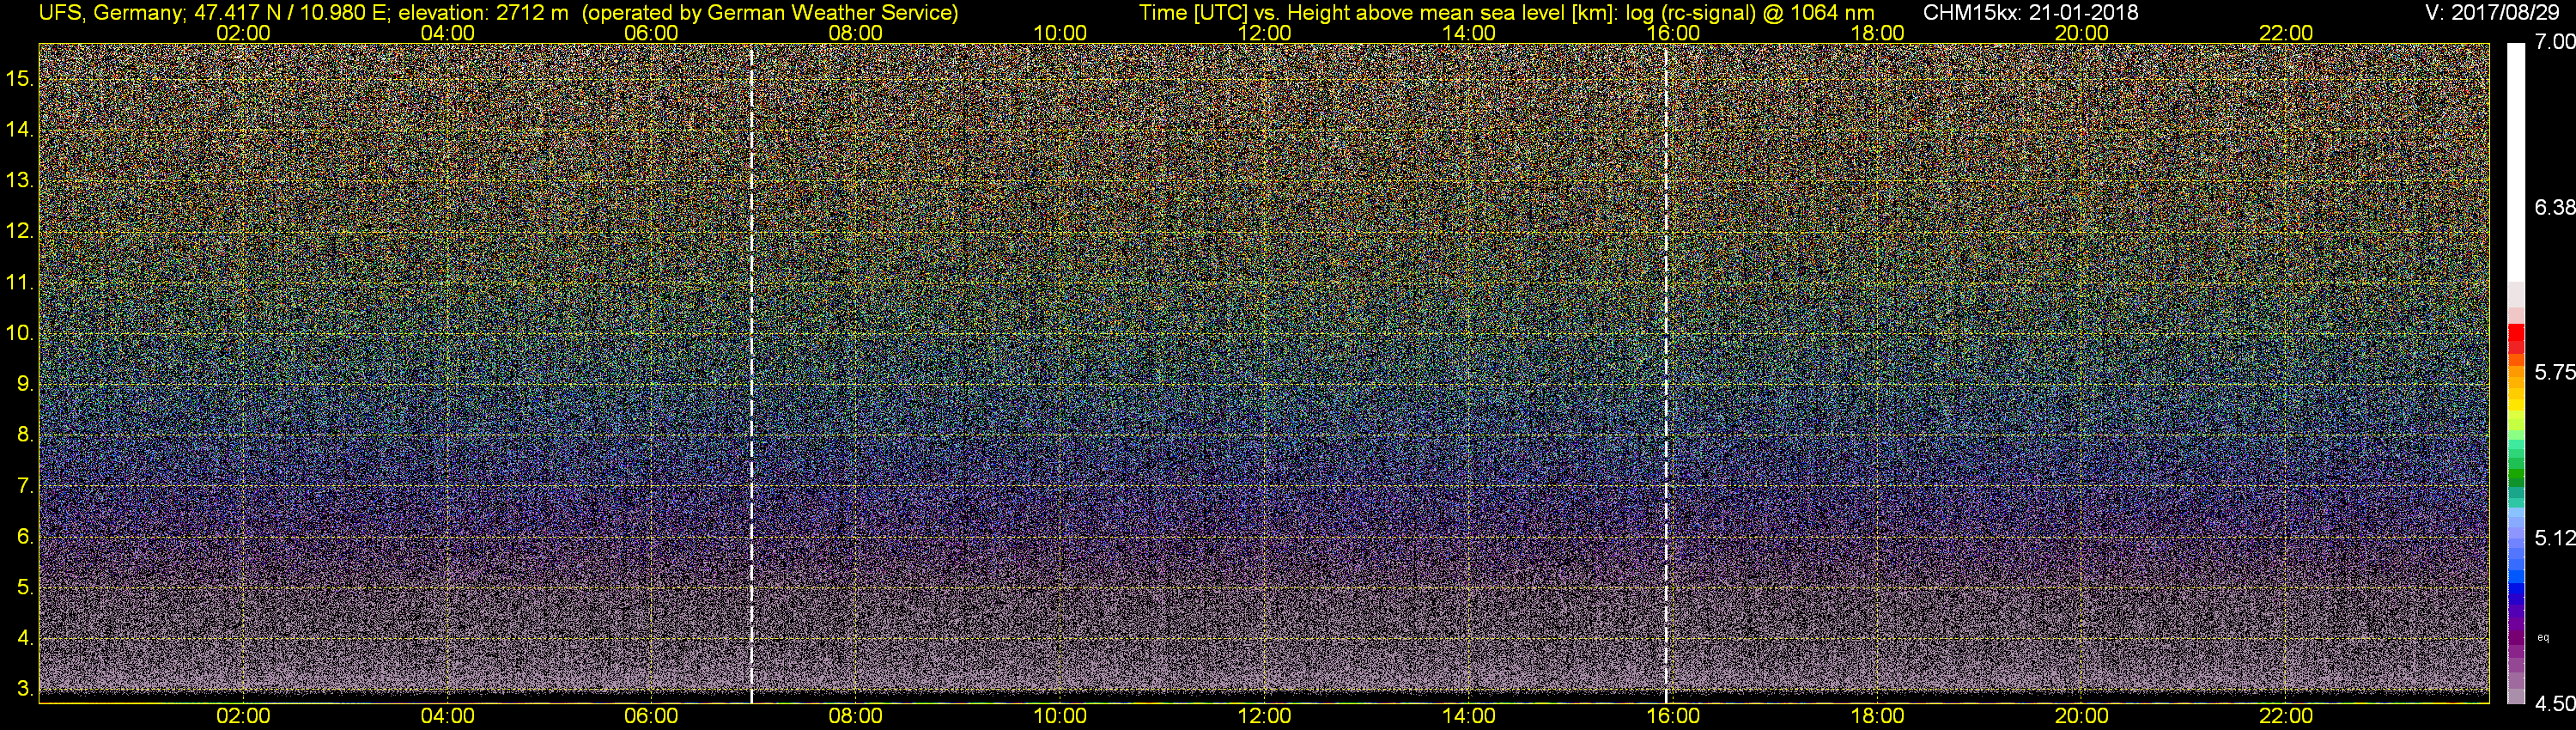Click "02:00" on the upper time axis

(x=243, y=33)
